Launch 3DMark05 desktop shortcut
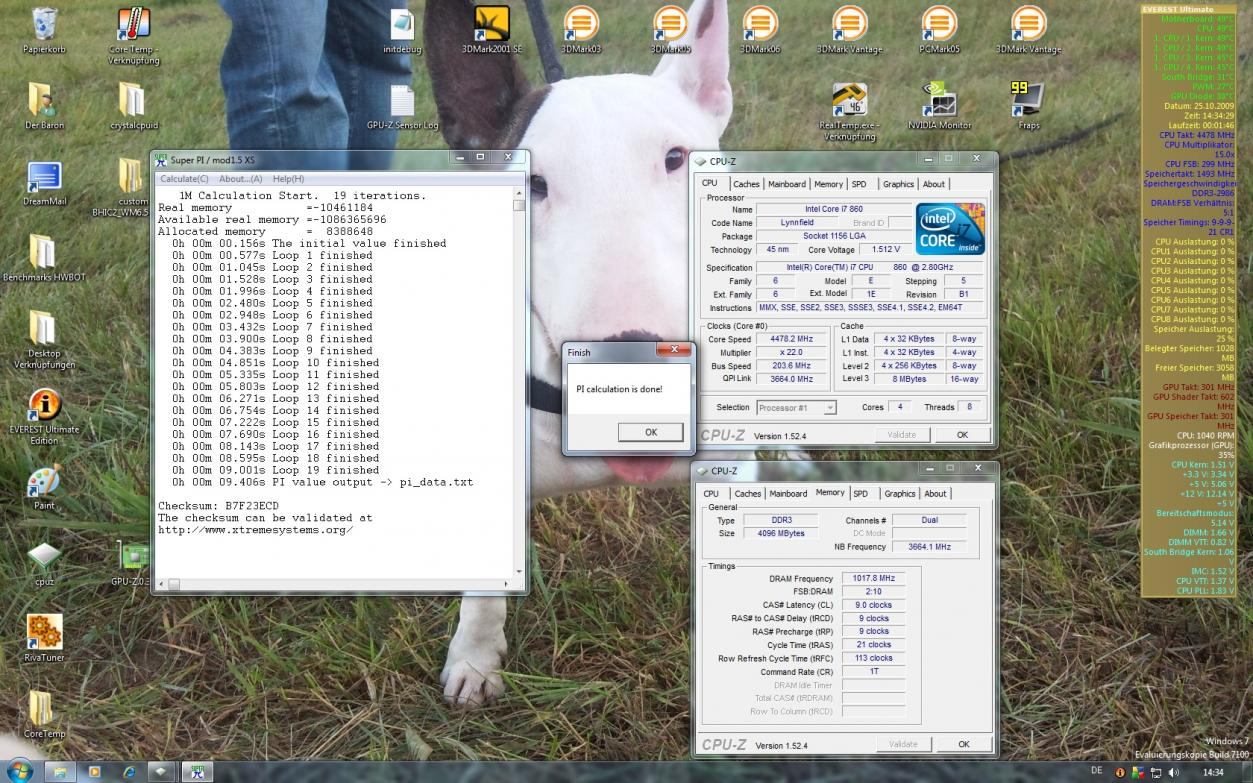Image resolution: width=1253 pixels, height=783 pixels. [x=671, y=24]
